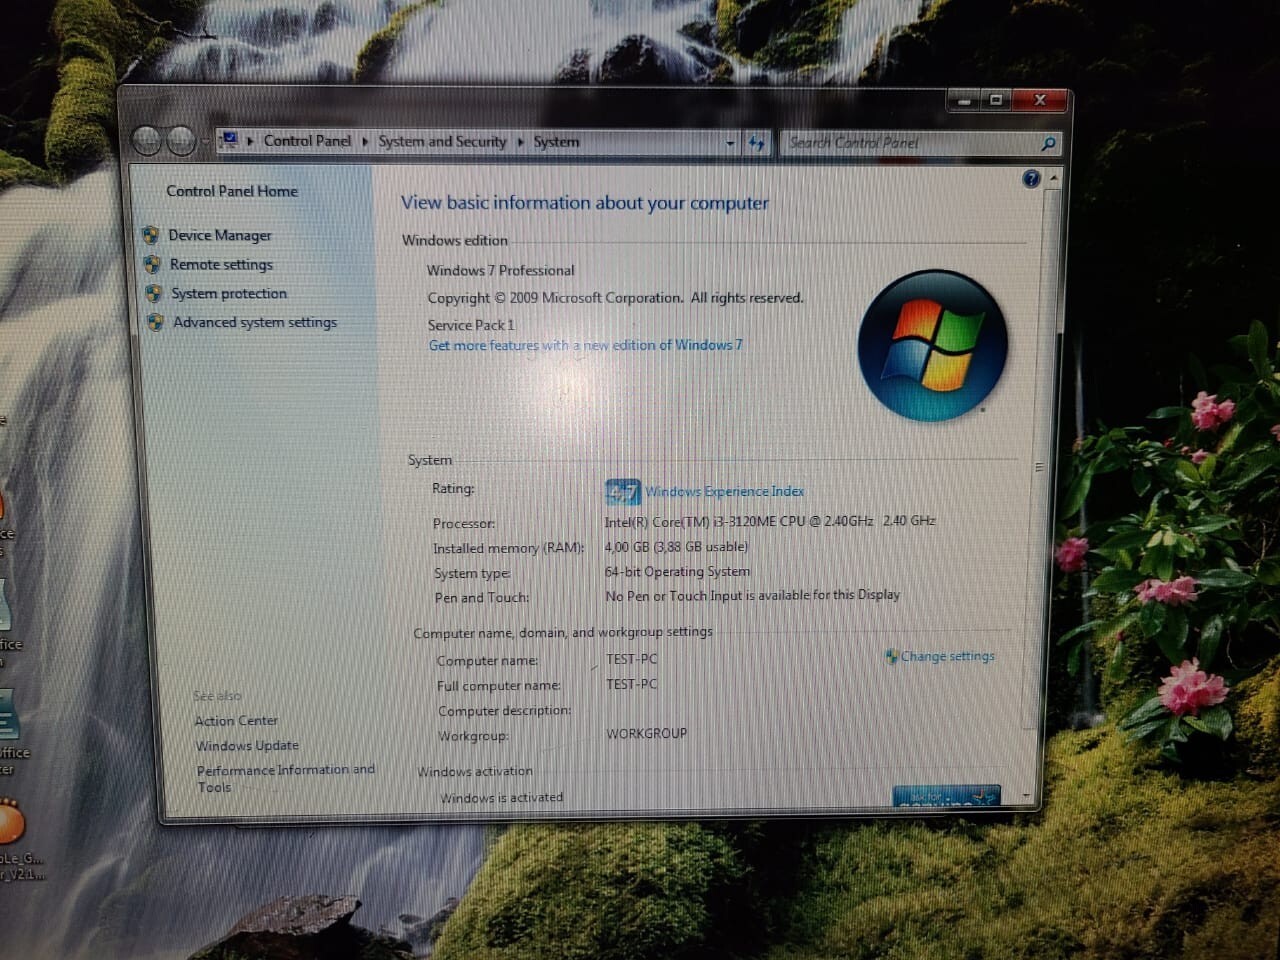
Task: Open the Windows Experience Index link
Action: pyautogui.click(x=725, y=491)
